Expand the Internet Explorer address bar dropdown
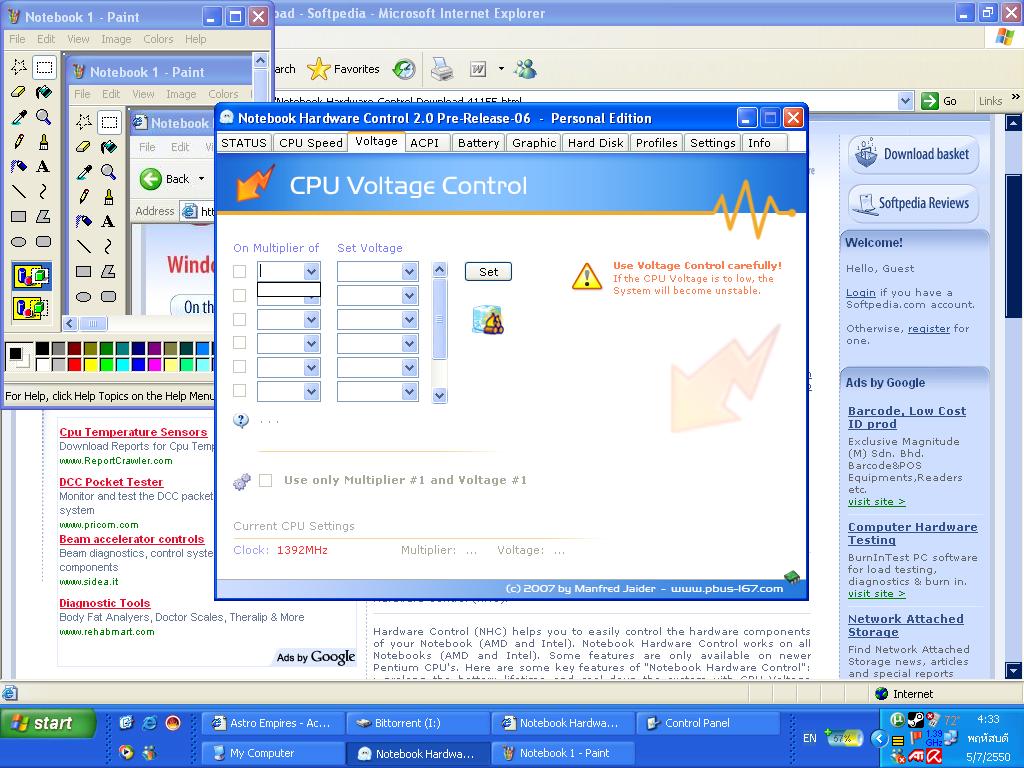Image resolution: width=1024 pixels, height=768 pixels. coord(905,101)
